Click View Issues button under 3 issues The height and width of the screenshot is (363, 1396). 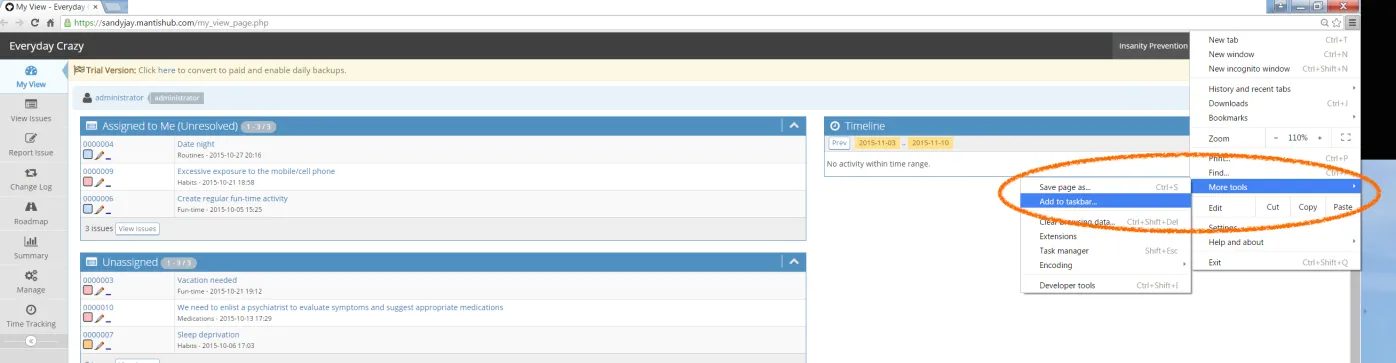coord(137,229)
